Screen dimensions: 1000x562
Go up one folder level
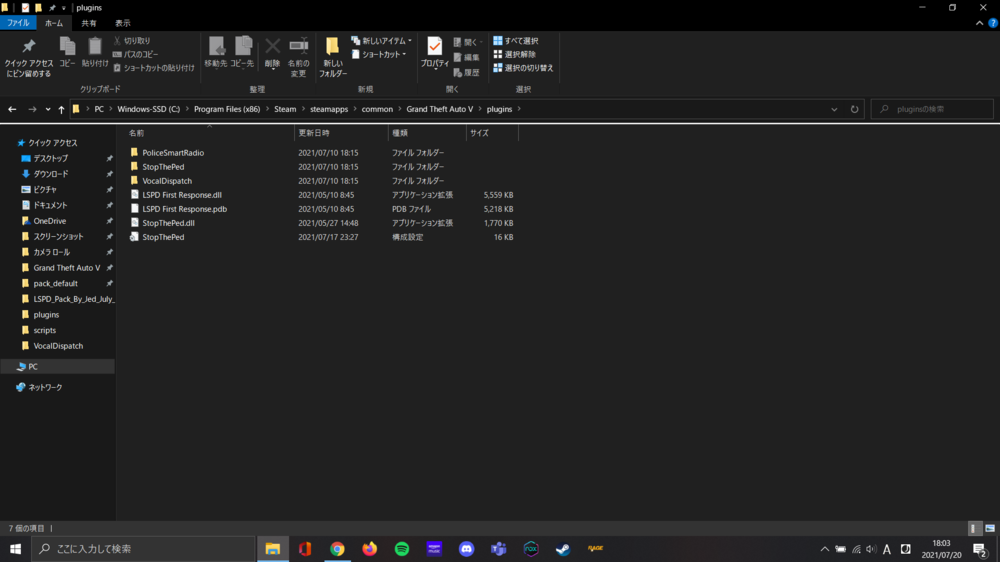(61, 109)
